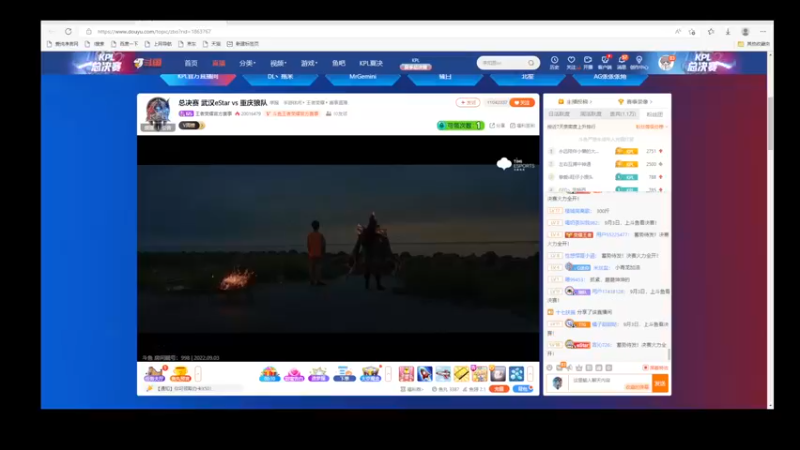Expand the 视频 dropdown menu
The image size is (800, 450).
pos(278,63)
